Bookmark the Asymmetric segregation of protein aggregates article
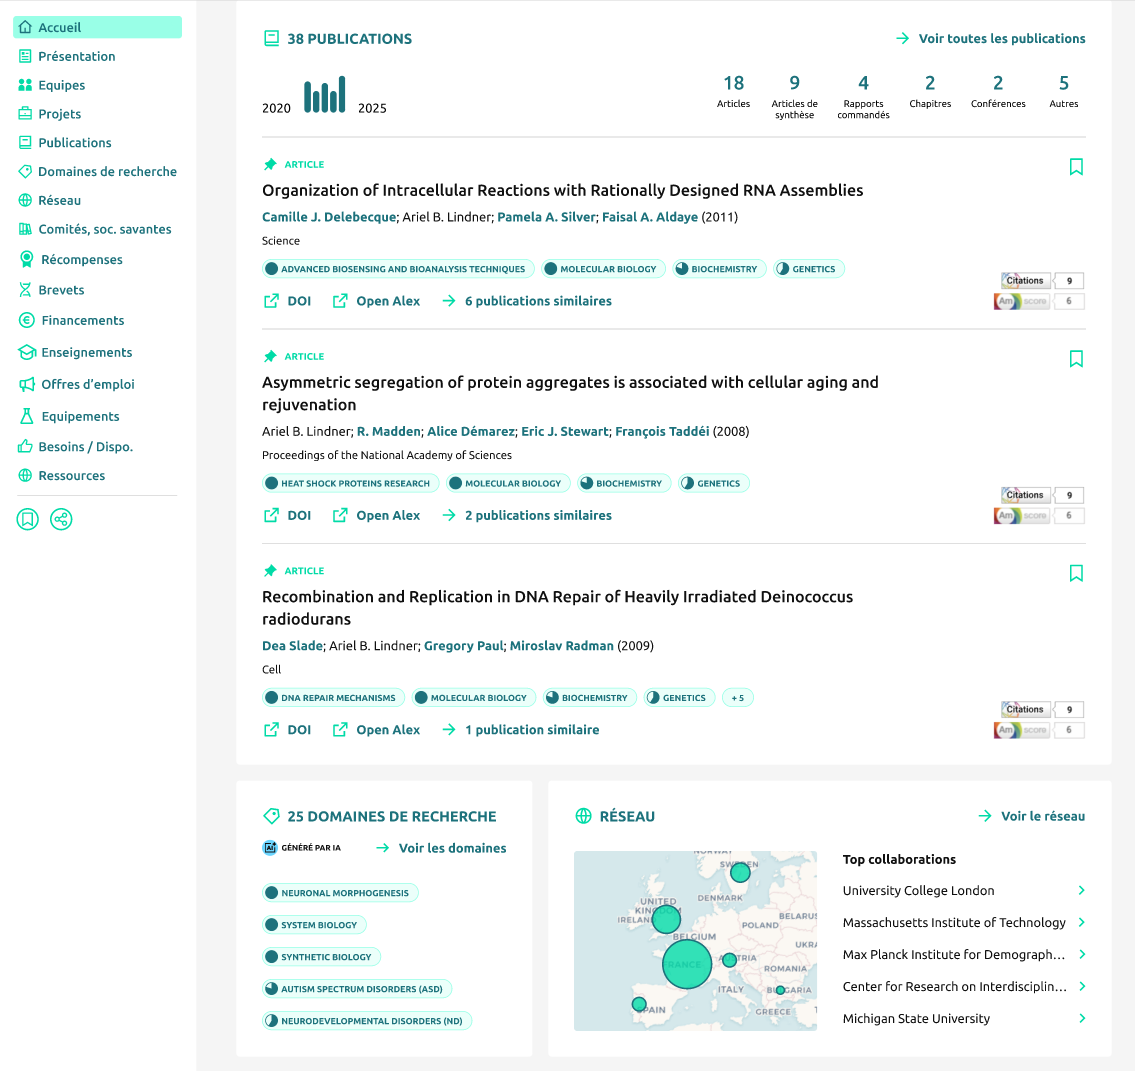This screenshot has width=1135, height=1071. pos(1076,359)
